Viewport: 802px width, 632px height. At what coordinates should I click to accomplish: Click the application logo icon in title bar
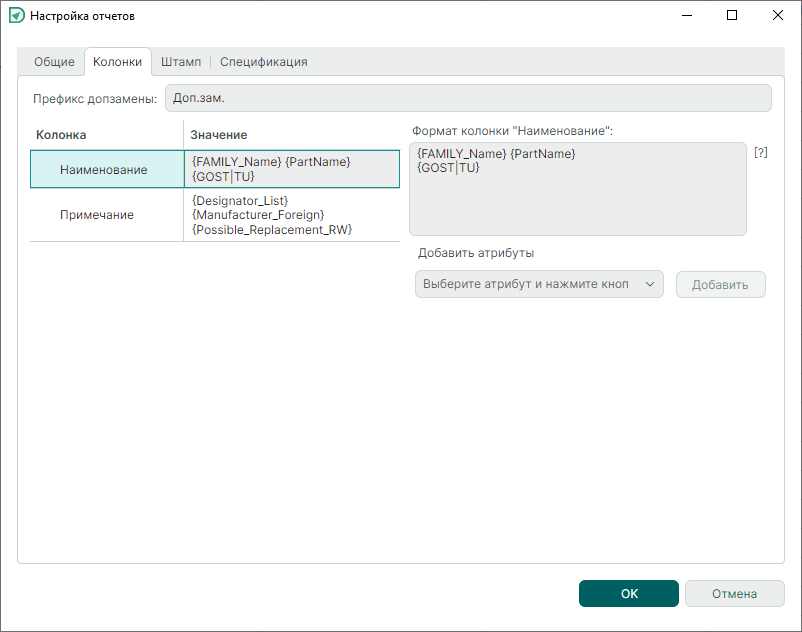[x=16, y=16]
